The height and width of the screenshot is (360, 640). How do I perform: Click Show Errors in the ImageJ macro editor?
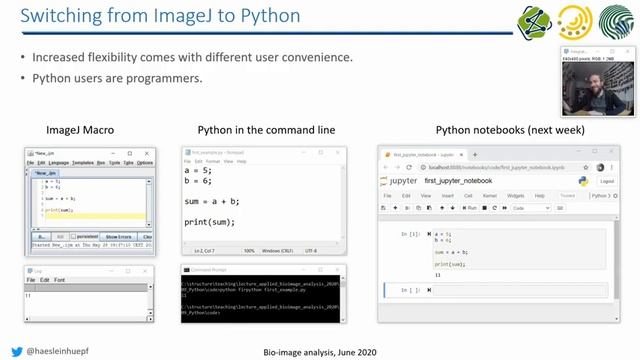click(118, 237)
